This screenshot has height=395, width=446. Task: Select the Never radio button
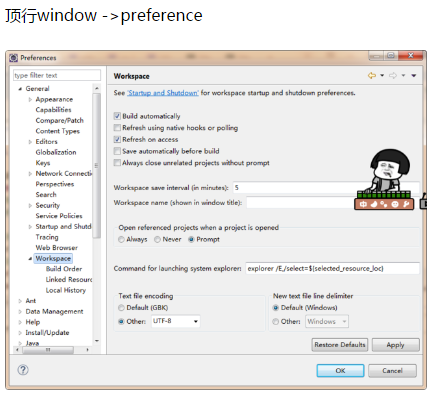157,239
